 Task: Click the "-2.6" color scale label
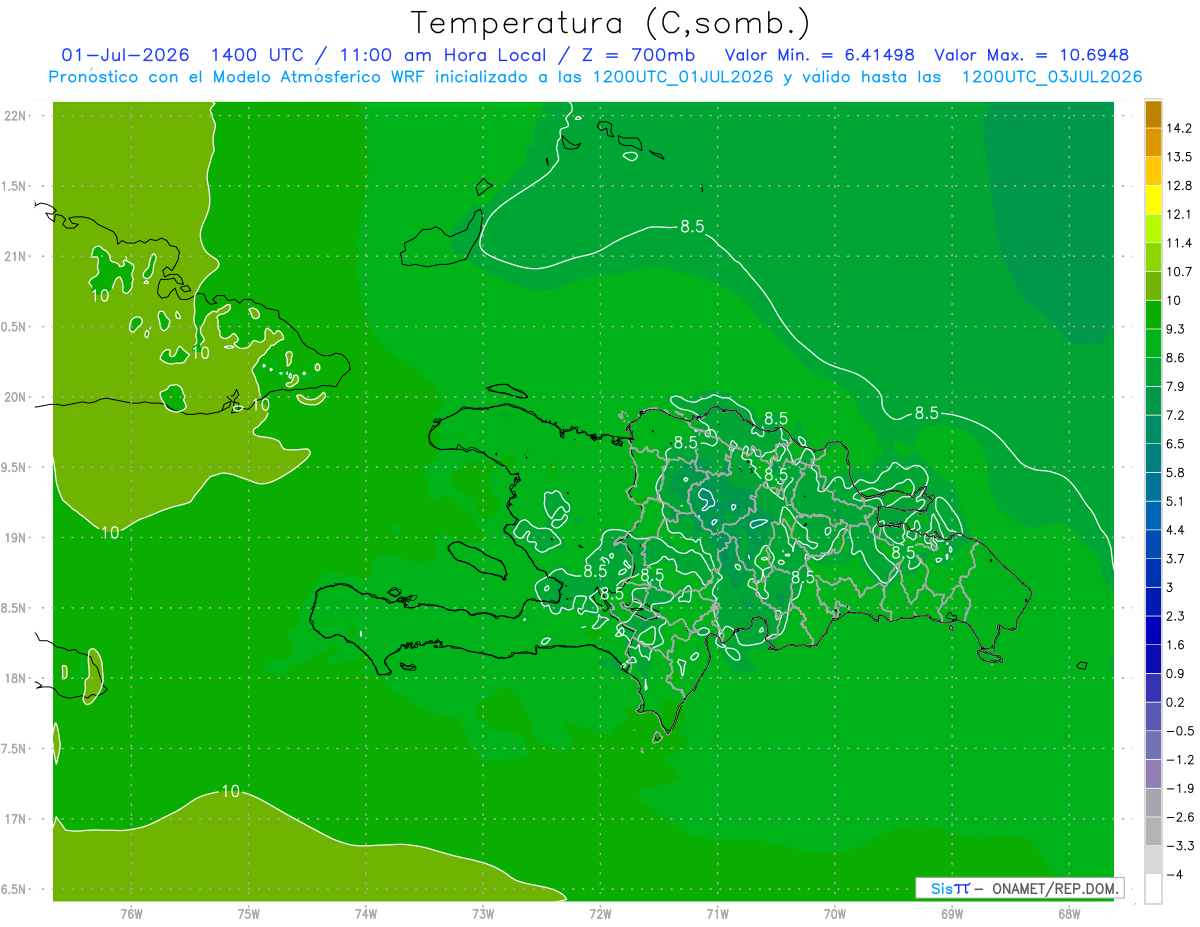[1181, 817]
